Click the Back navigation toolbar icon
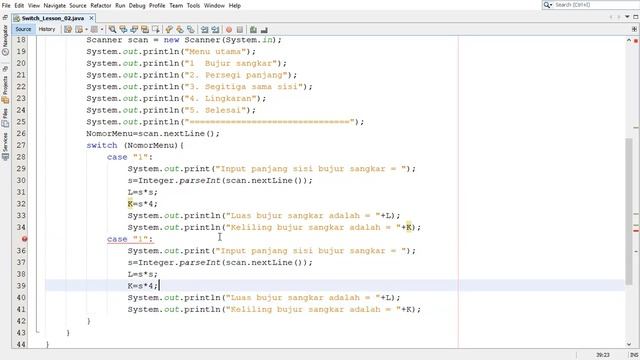Viewport: 640px width, 360px height. click(x=79, y=29)
